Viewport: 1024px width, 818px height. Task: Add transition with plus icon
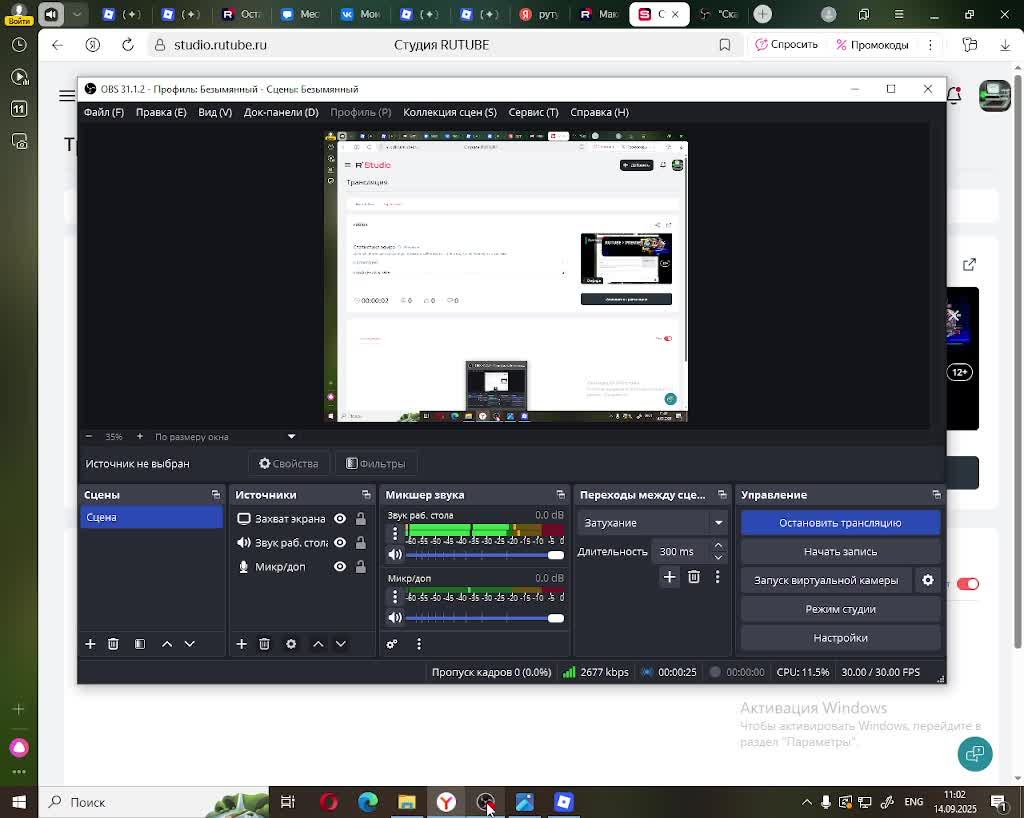coord(669,577)
